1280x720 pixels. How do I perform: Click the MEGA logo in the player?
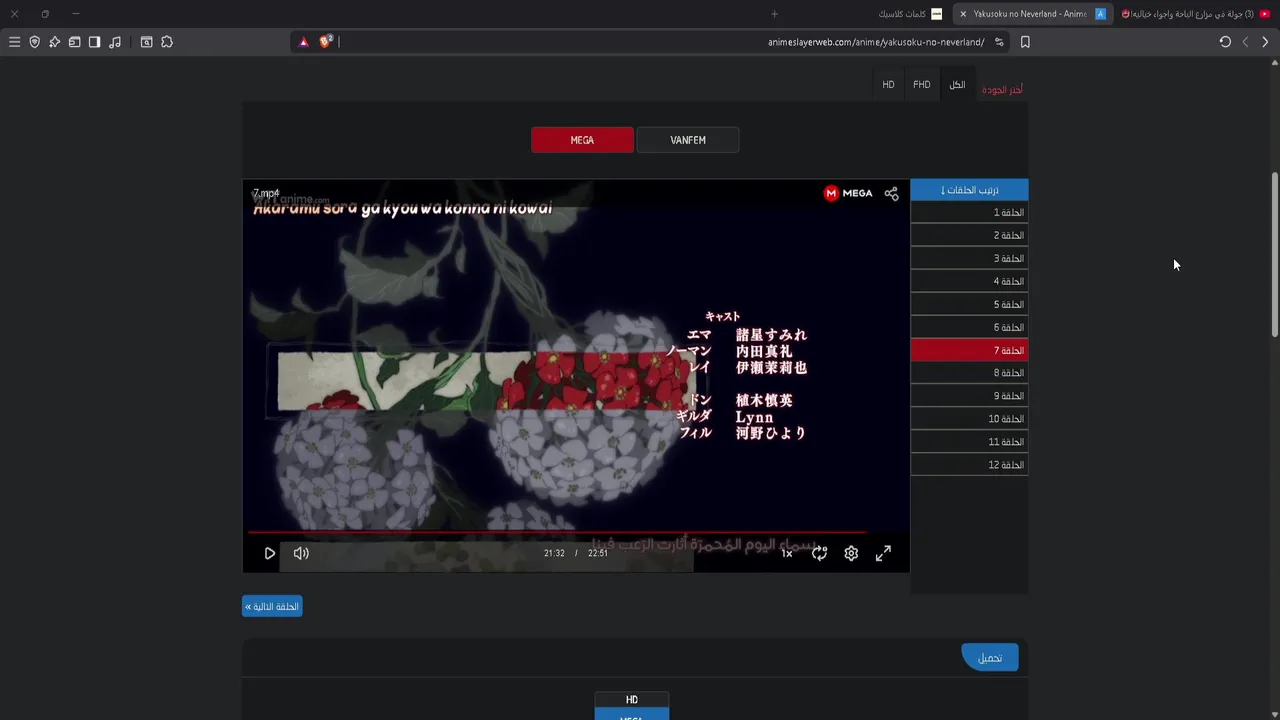coord(848,193)
